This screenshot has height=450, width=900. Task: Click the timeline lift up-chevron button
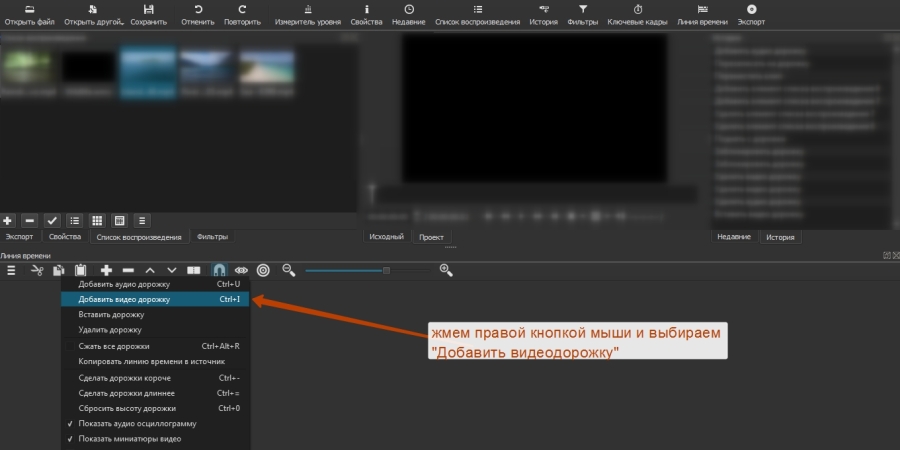150,270
